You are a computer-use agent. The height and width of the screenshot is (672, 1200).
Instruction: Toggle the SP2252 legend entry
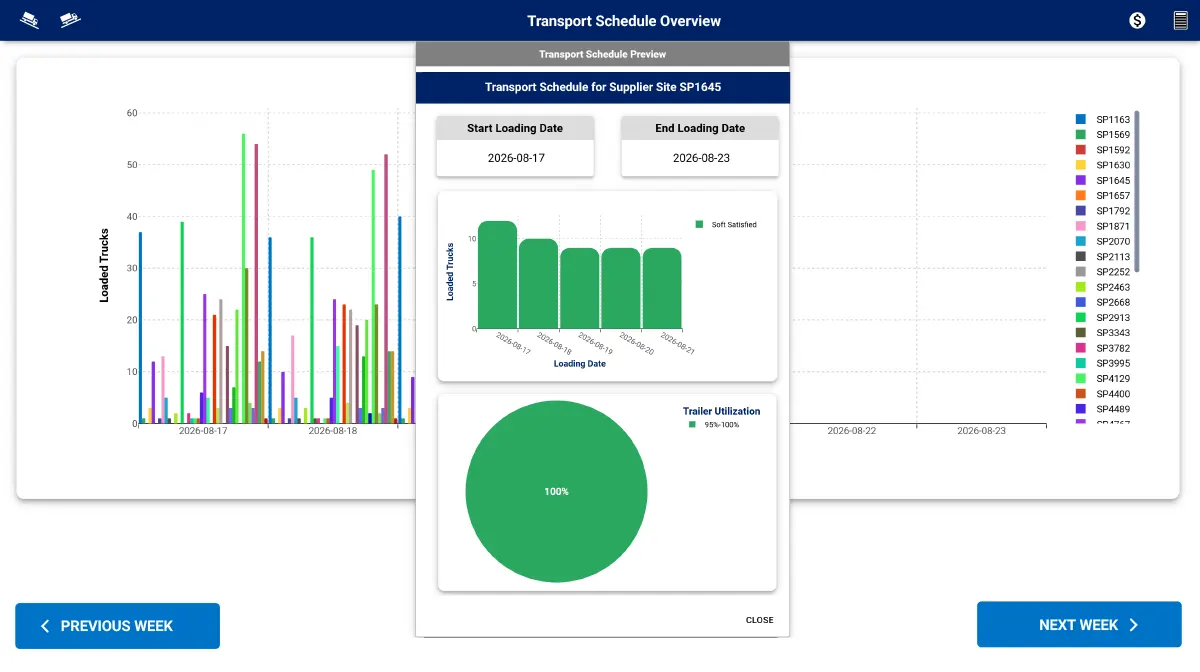pyautogui.click(x=1103, y=272)
